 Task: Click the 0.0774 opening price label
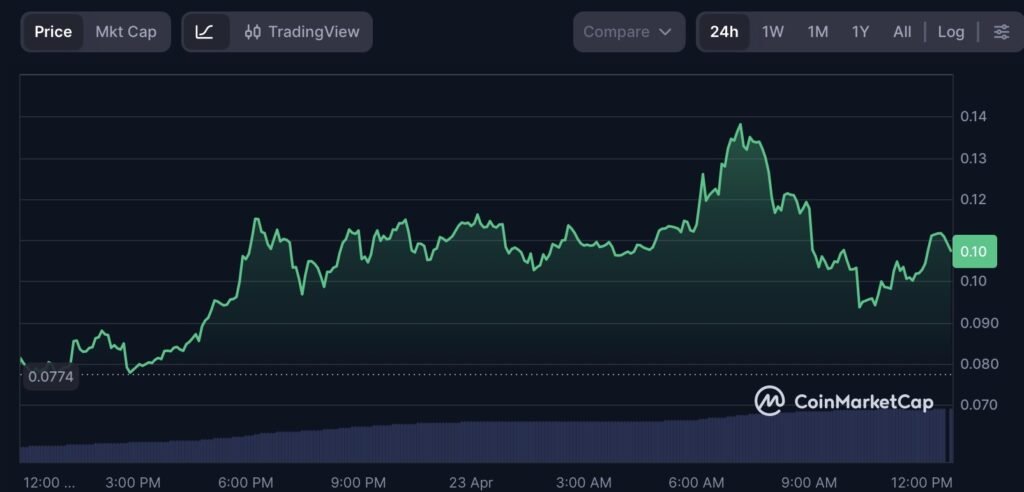point(50,378)
